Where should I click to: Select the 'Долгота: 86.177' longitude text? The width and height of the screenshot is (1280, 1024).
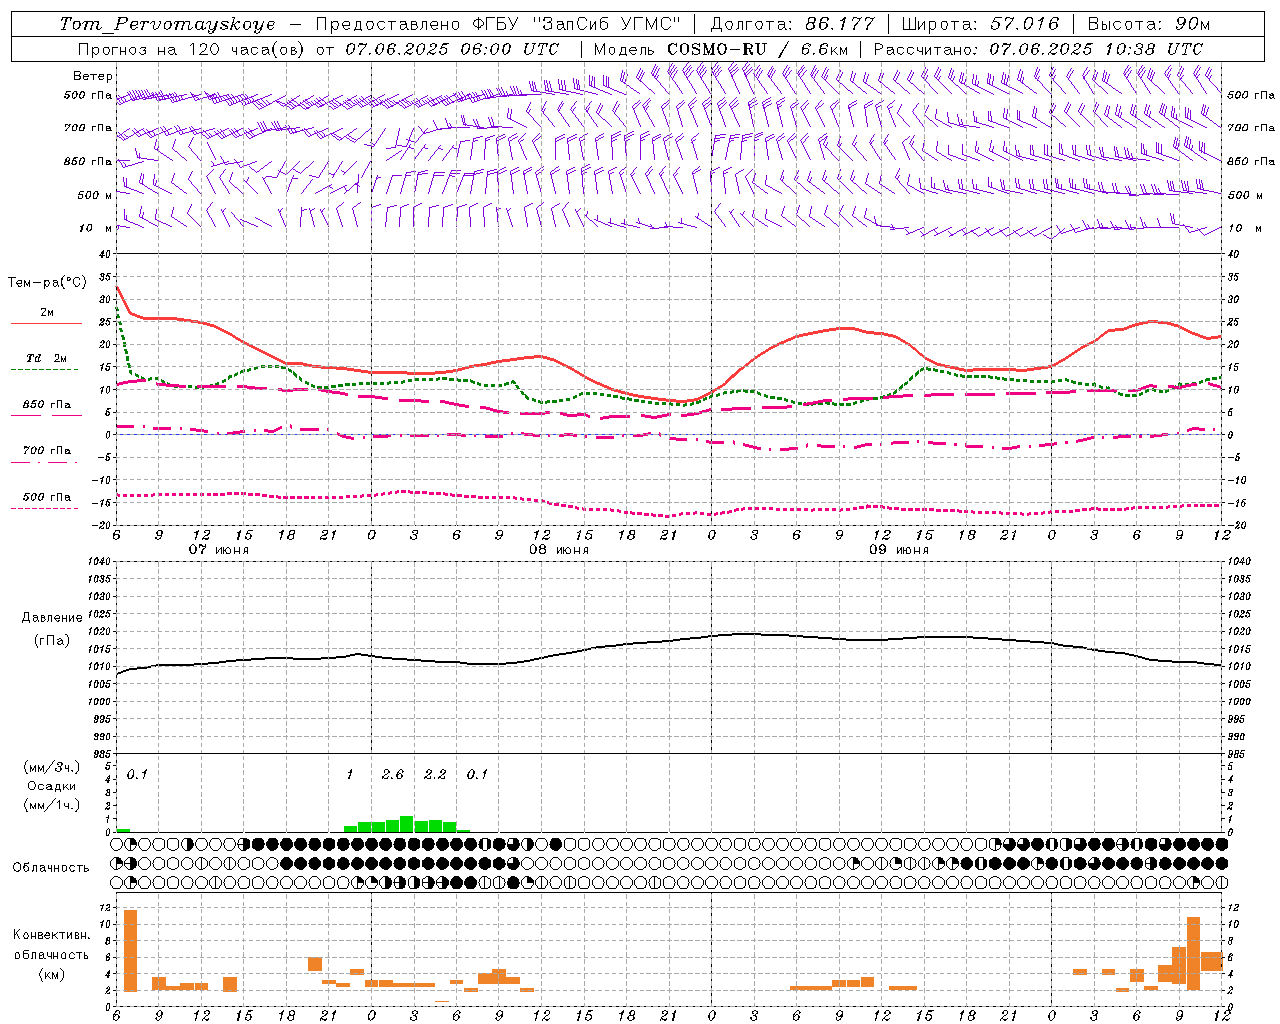(x=792, y=24)
